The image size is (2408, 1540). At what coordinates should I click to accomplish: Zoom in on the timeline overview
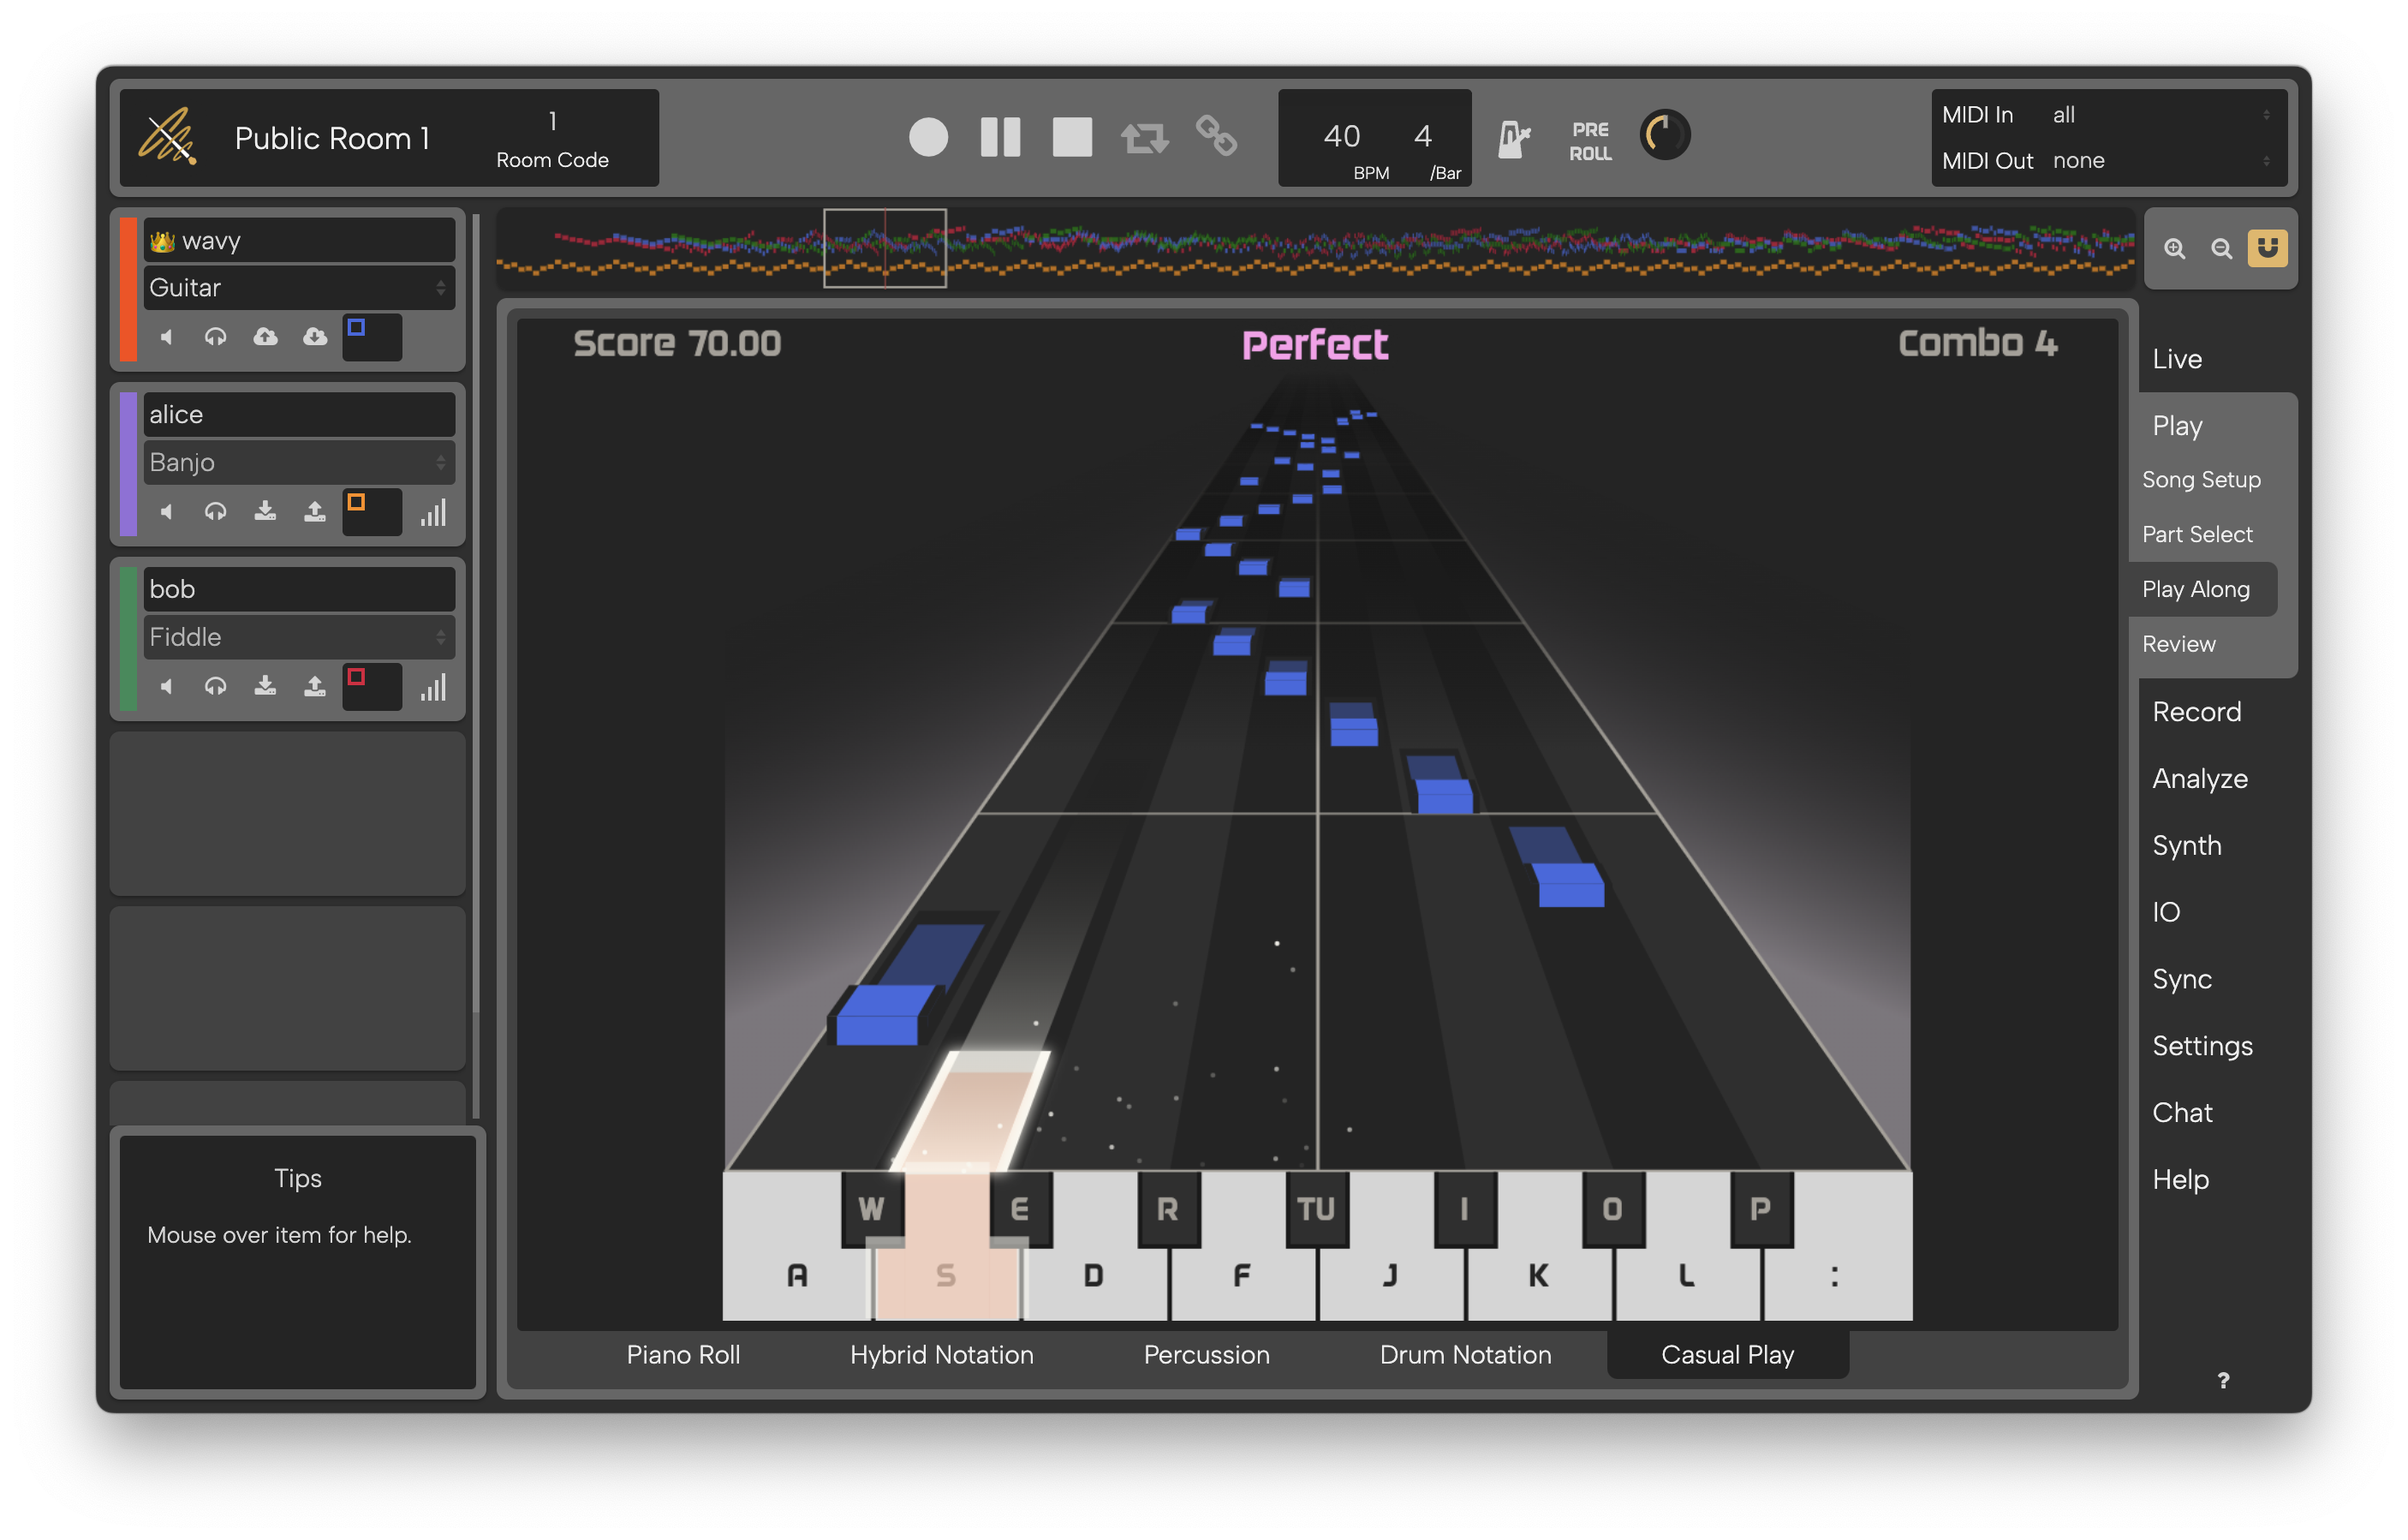coord(2174,249)
